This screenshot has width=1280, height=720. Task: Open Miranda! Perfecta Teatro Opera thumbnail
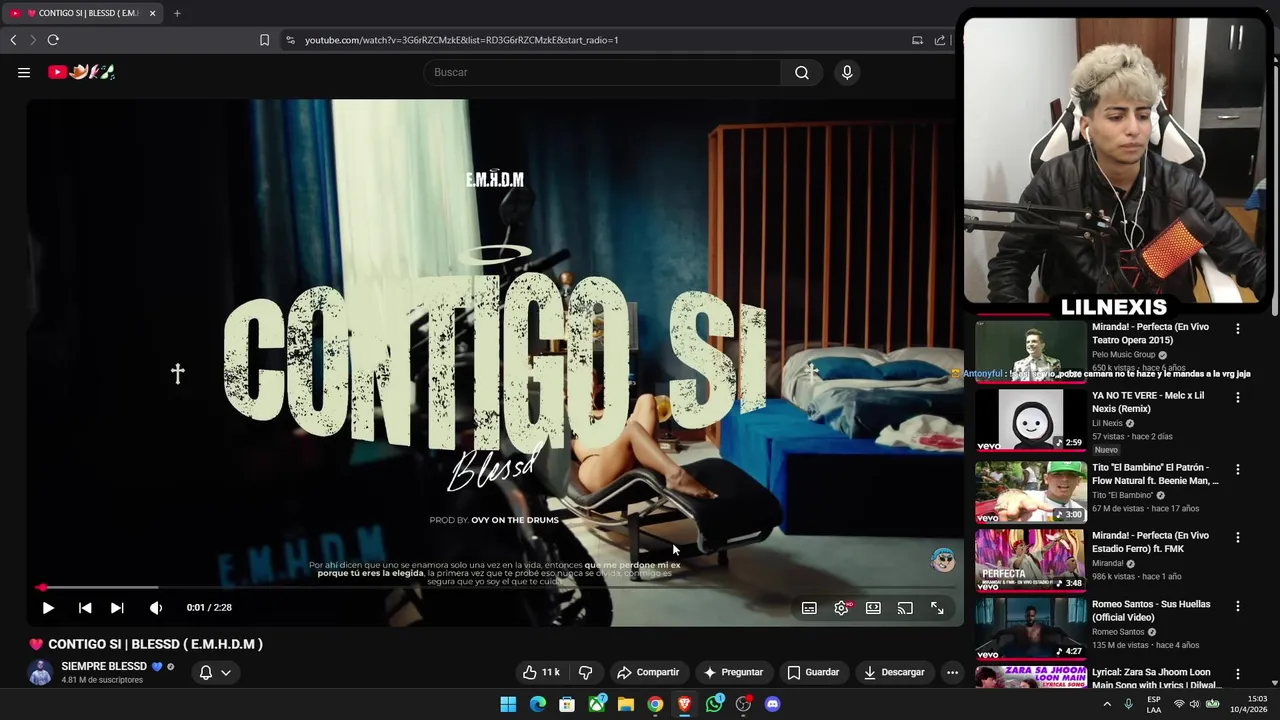pos(1030,352)
